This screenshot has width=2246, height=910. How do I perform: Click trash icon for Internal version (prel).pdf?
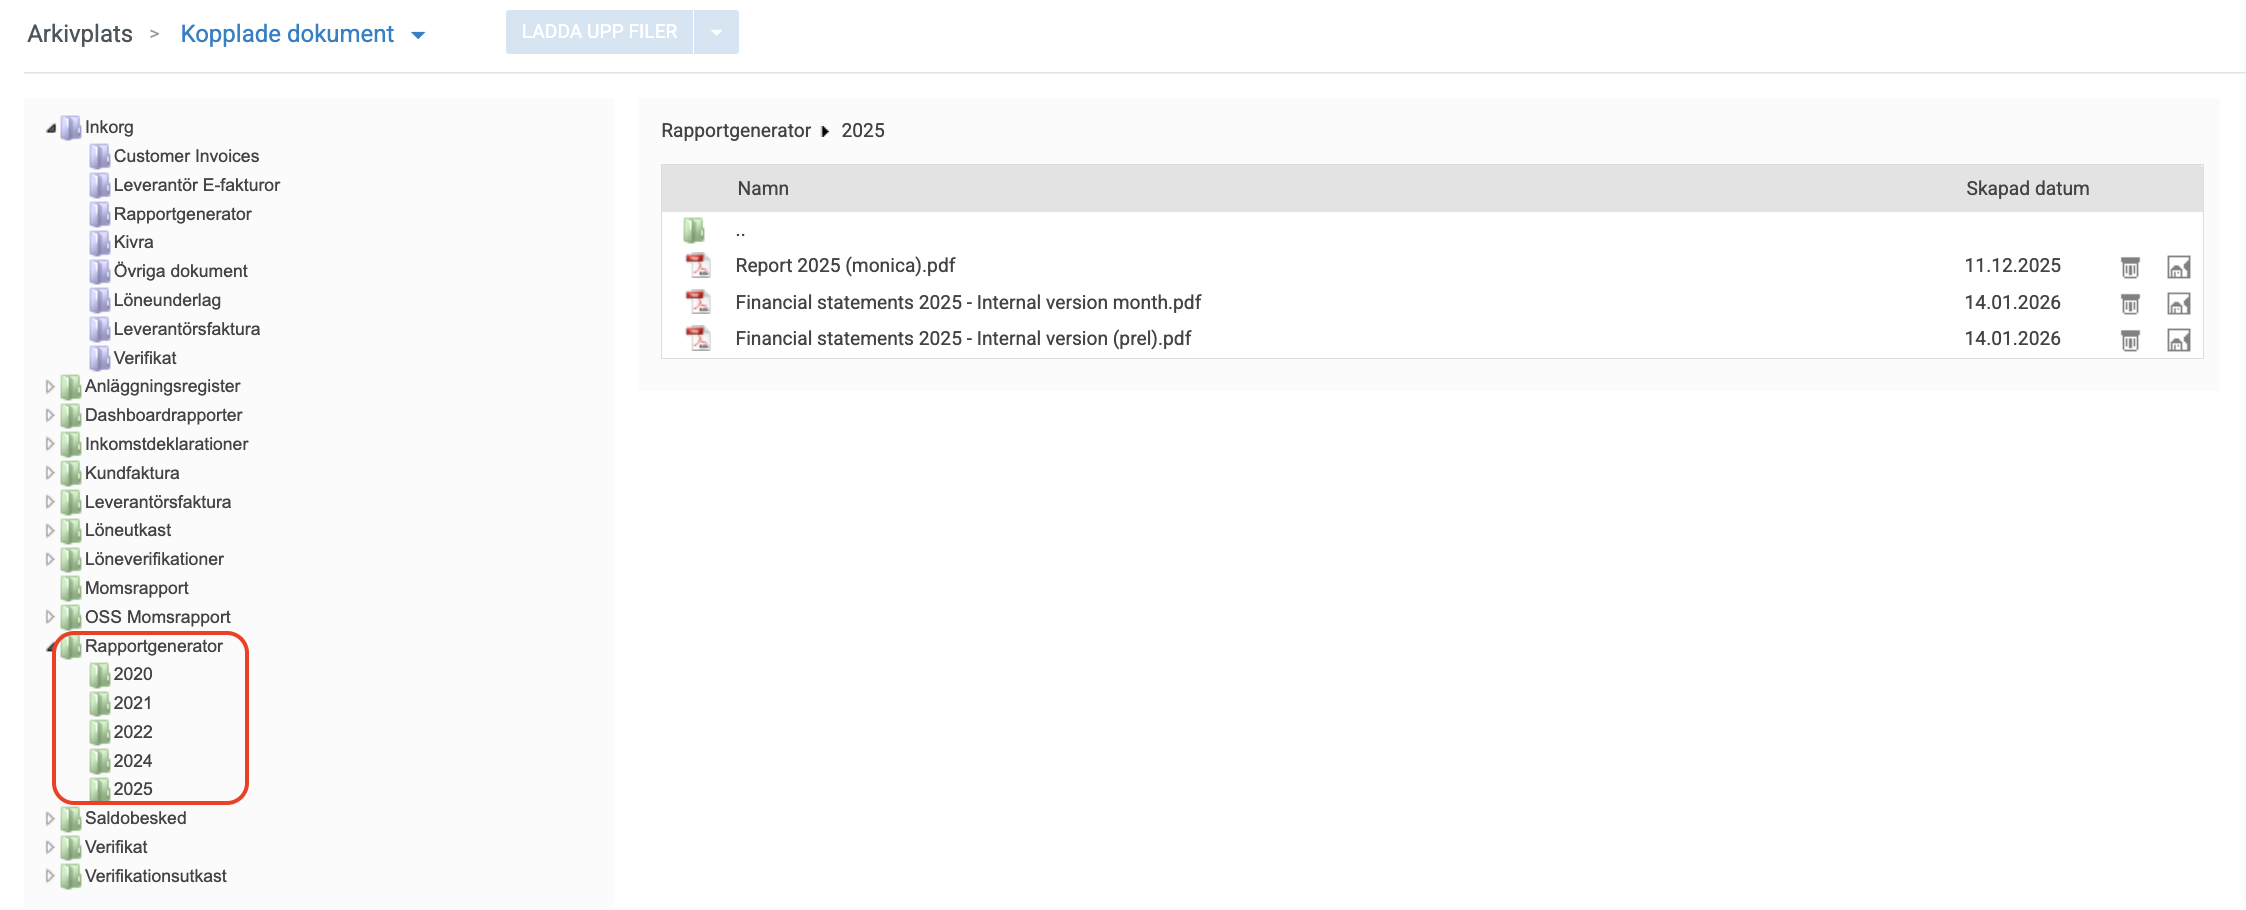pyautogui.click(x=2130, y=341)
